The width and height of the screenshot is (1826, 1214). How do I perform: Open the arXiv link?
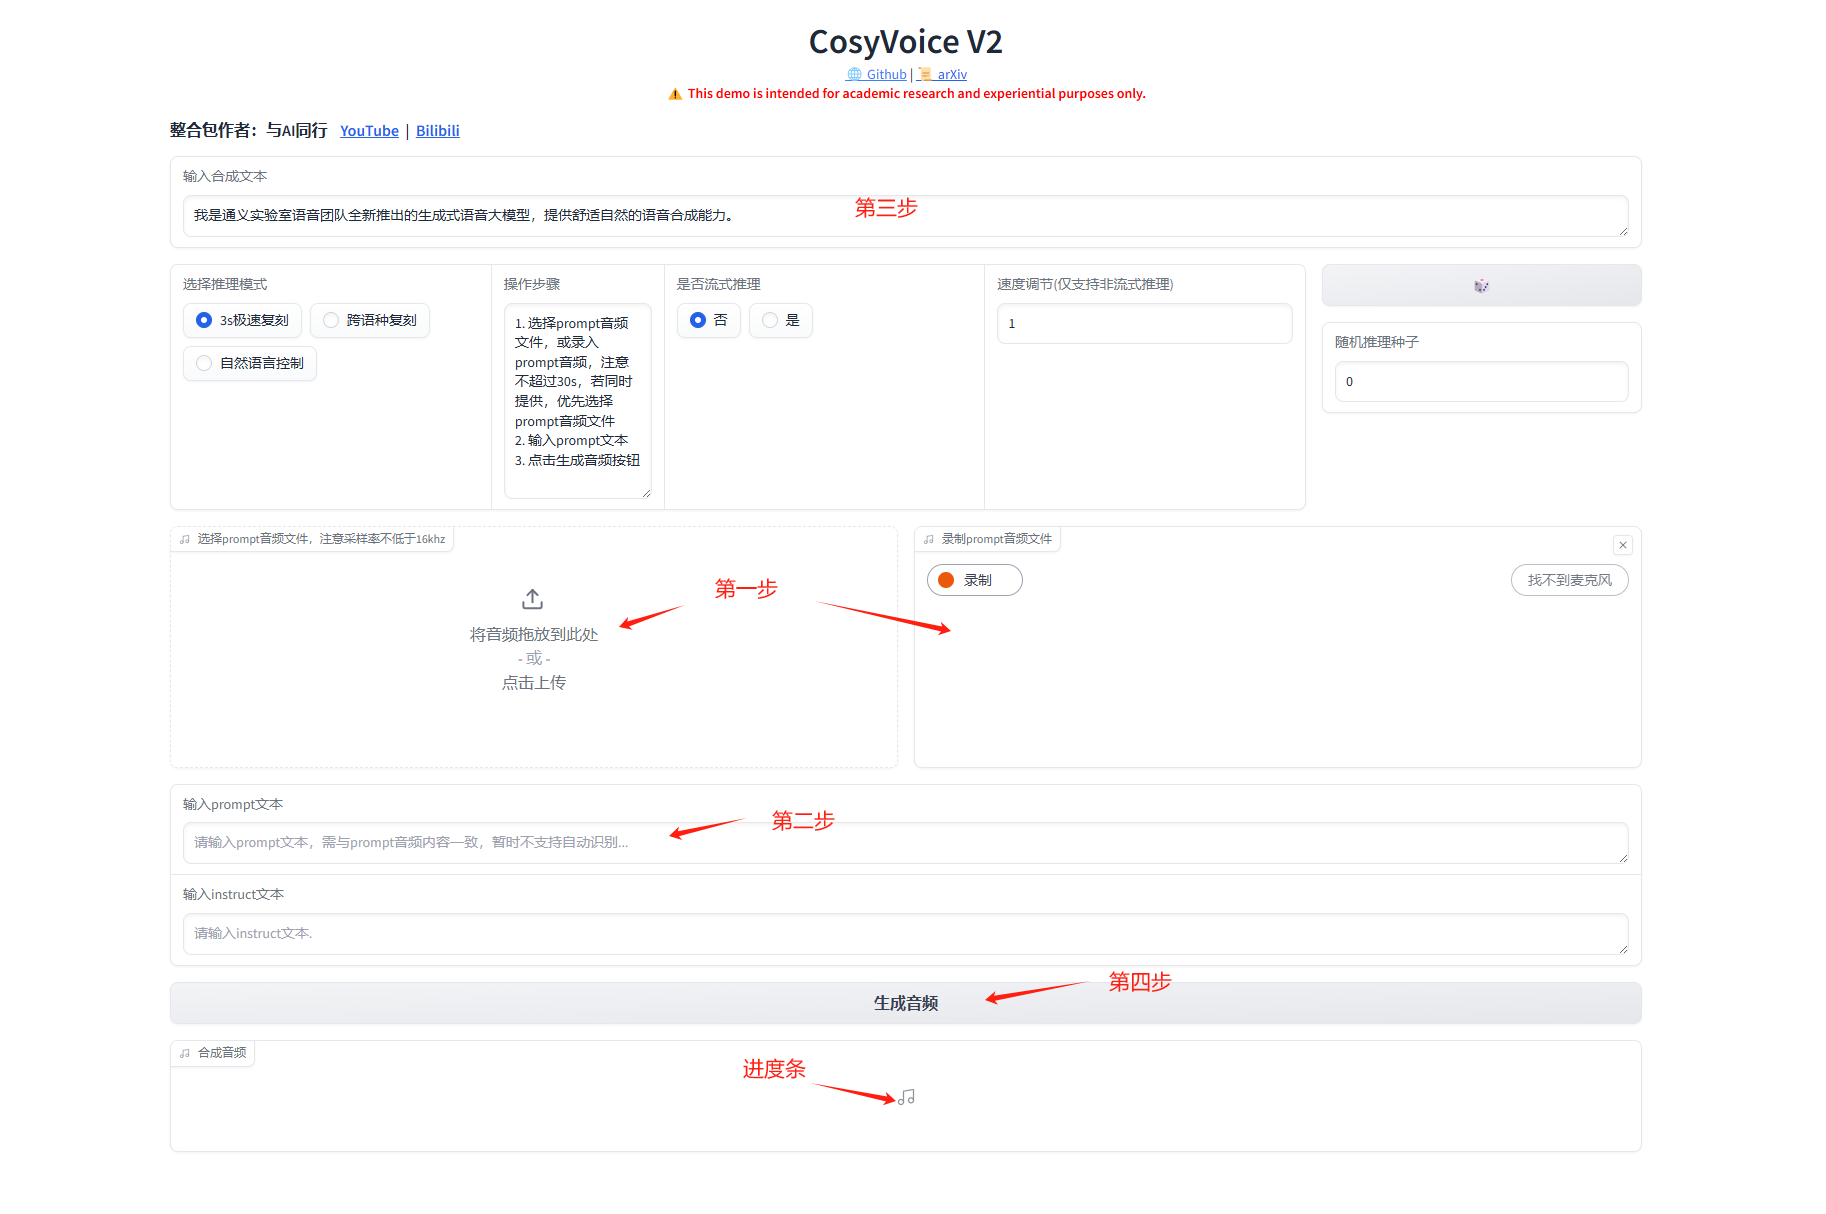(943, 74)
